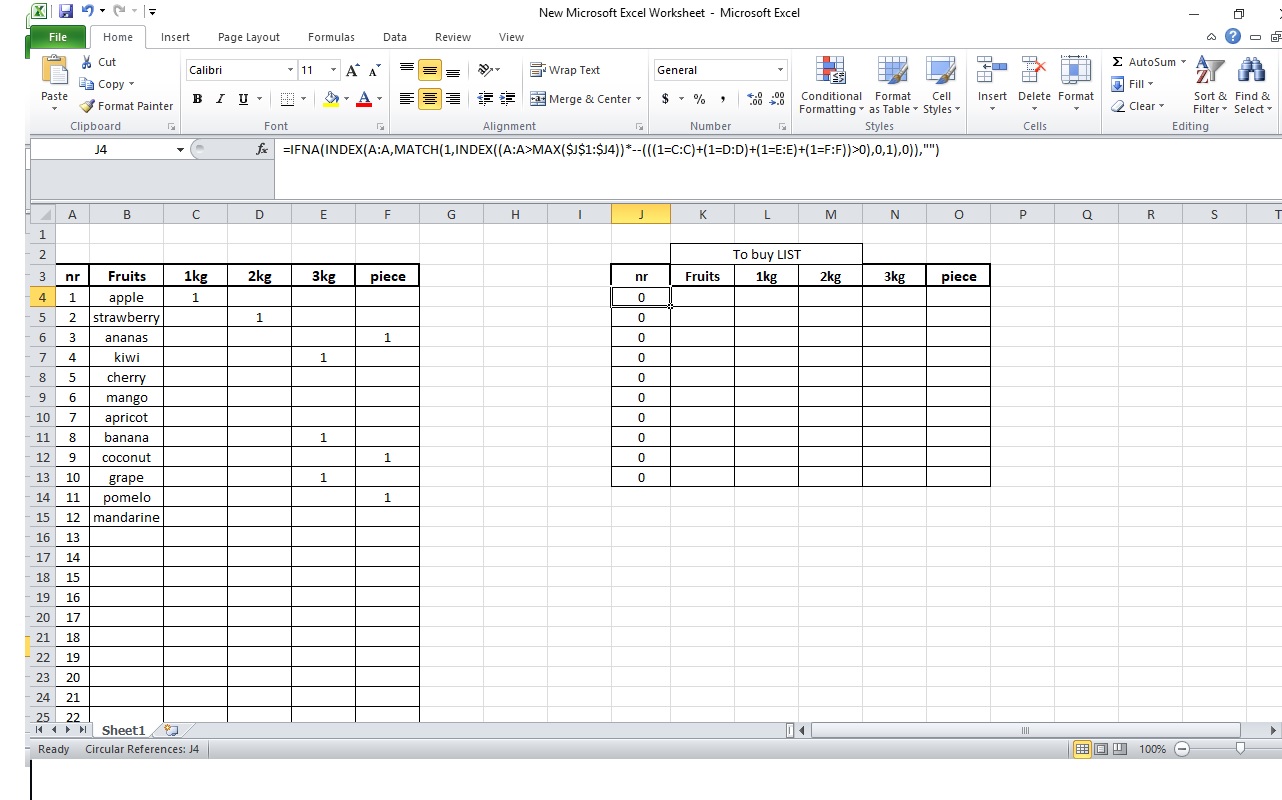Click the Sort & Filter icon
Image resolution: width=1282 pixels, height=800 pixels.
[1209, 87]
